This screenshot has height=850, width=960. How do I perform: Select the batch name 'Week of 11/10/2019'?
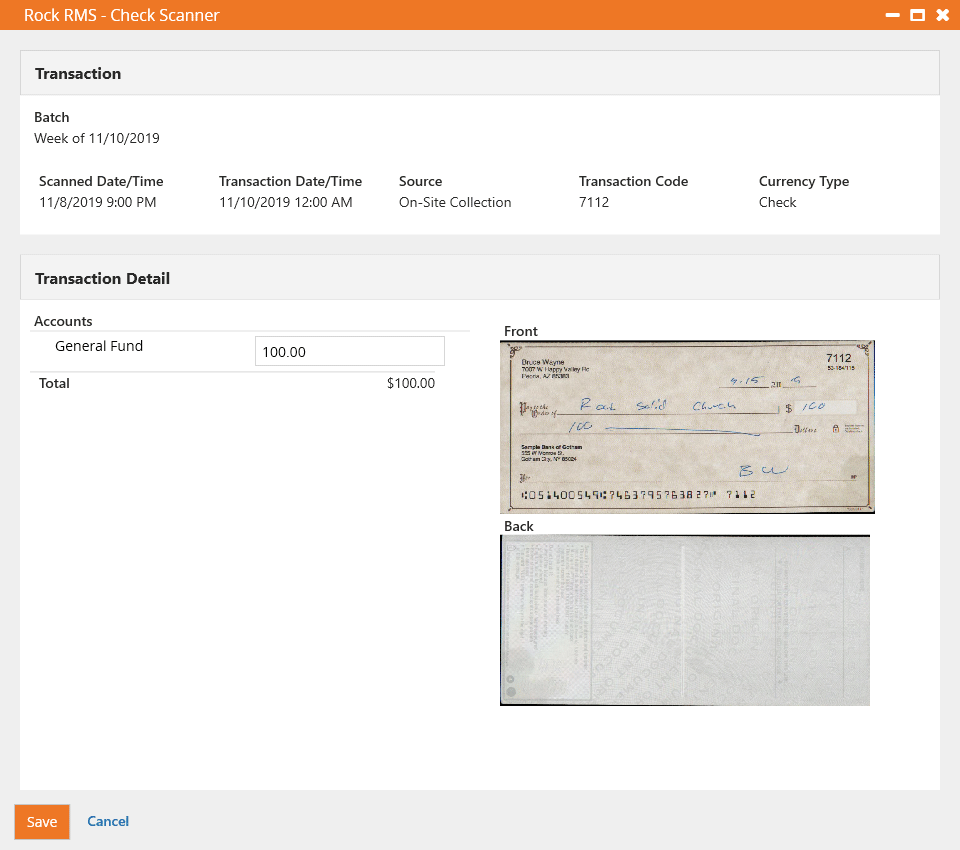point(97,138)
